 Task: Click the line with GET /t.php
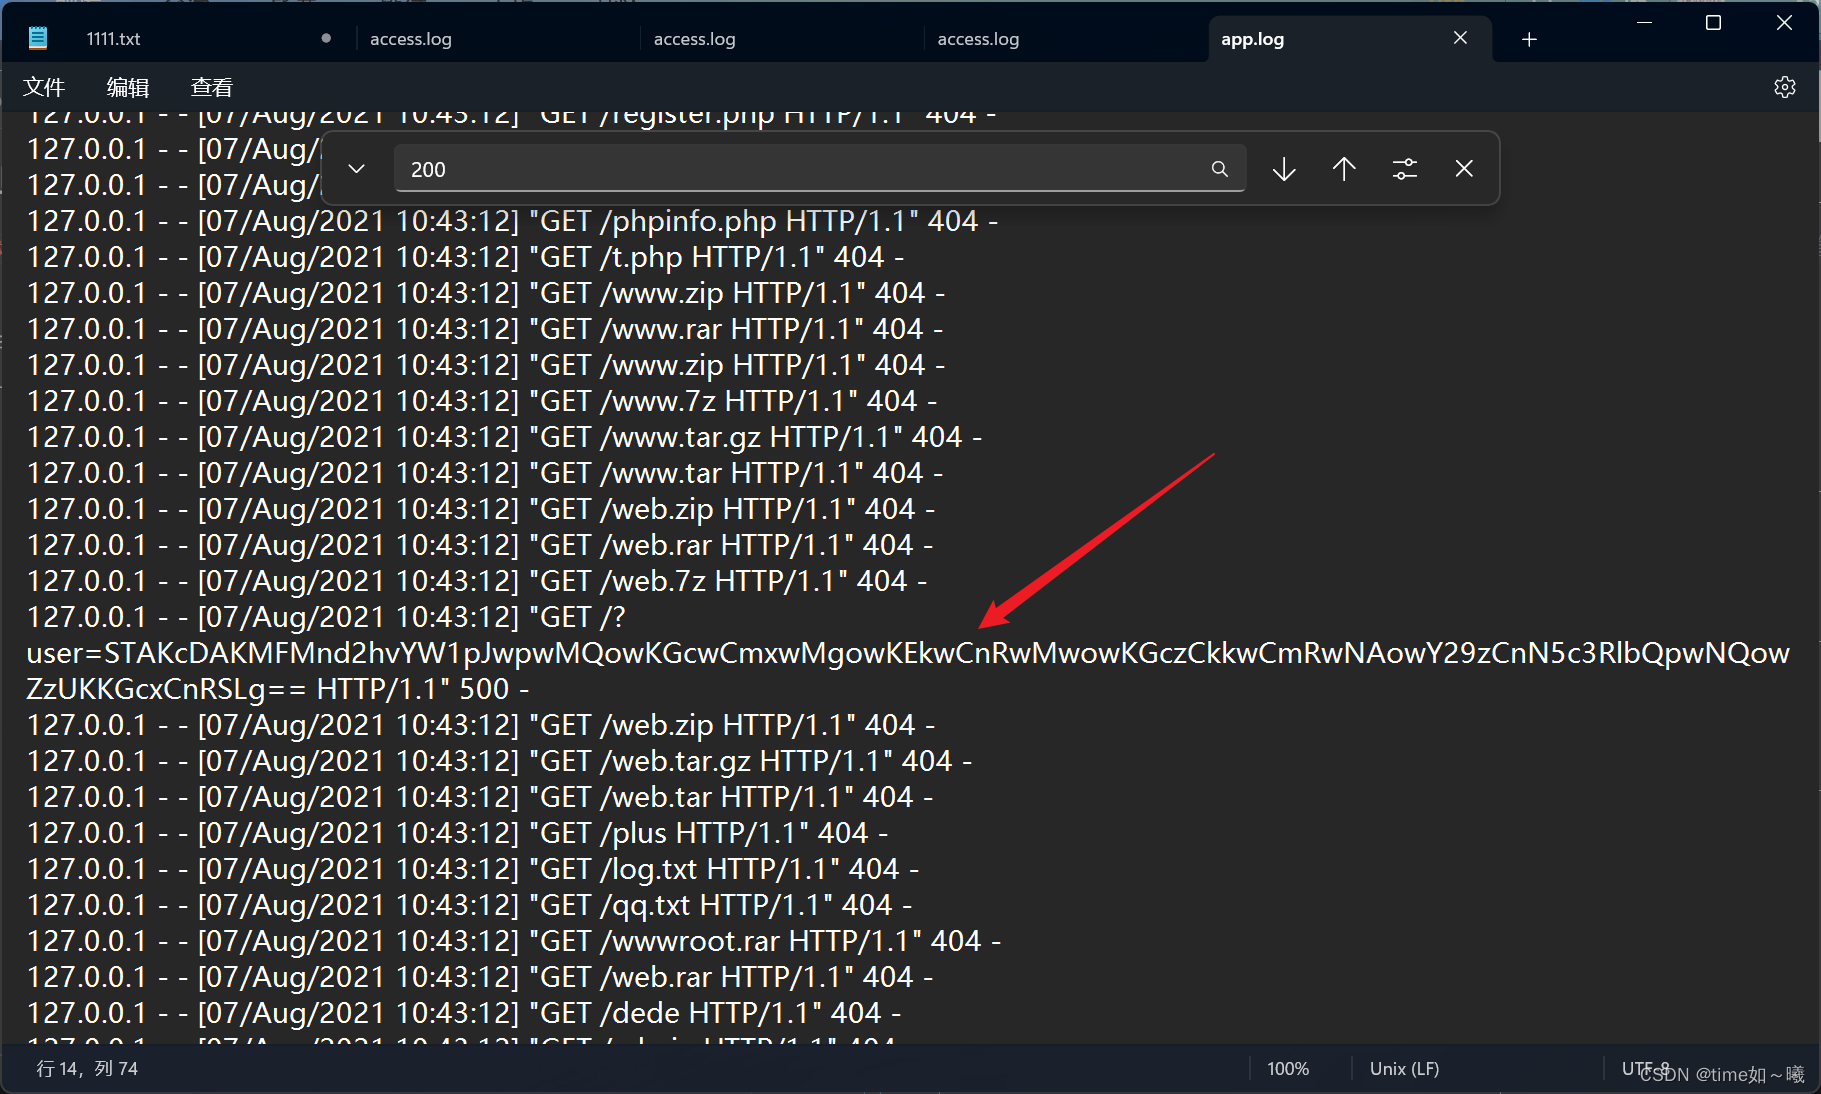pyautogui.click(x=465, y=257)
